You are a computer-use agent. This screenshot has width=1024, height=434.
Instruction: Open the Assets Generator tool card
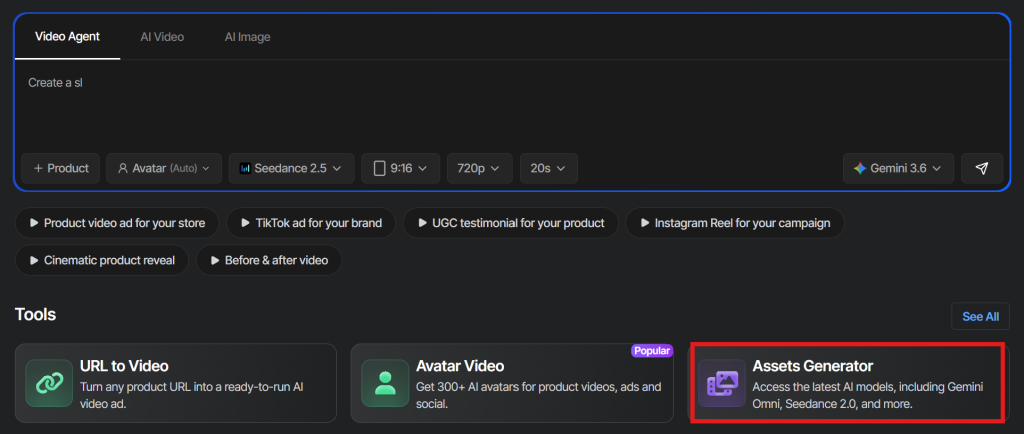click(848, 383)
